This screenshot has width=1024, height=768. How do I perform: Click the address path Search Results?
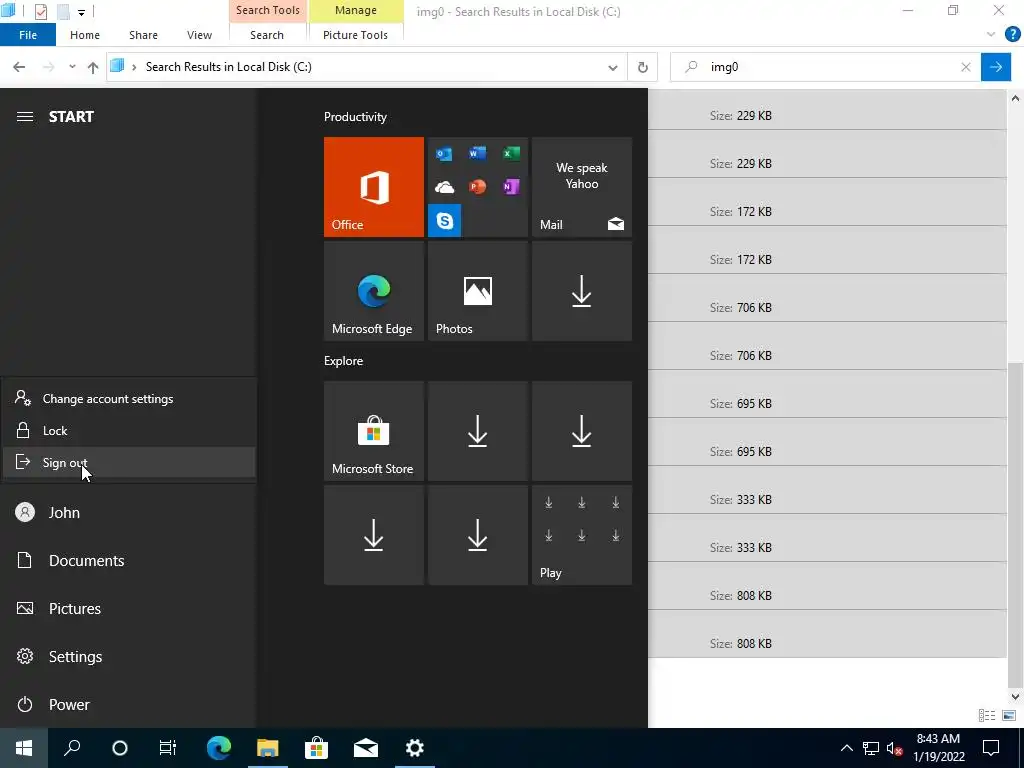point(229,67)
